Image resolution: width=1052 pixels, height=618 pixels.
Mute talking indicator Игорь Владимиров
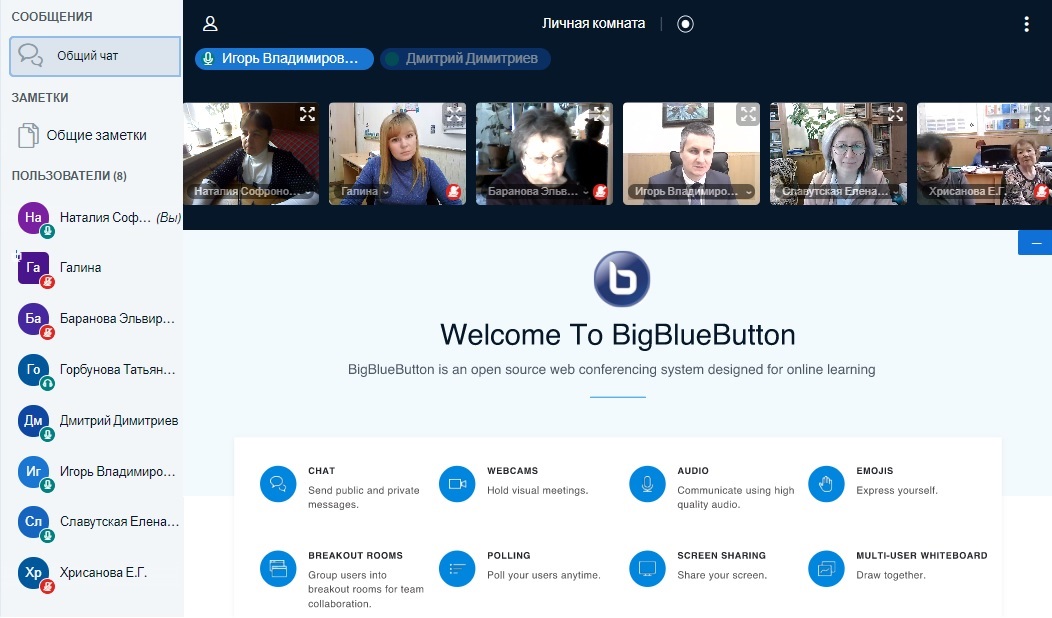click(x=284, y=58)
